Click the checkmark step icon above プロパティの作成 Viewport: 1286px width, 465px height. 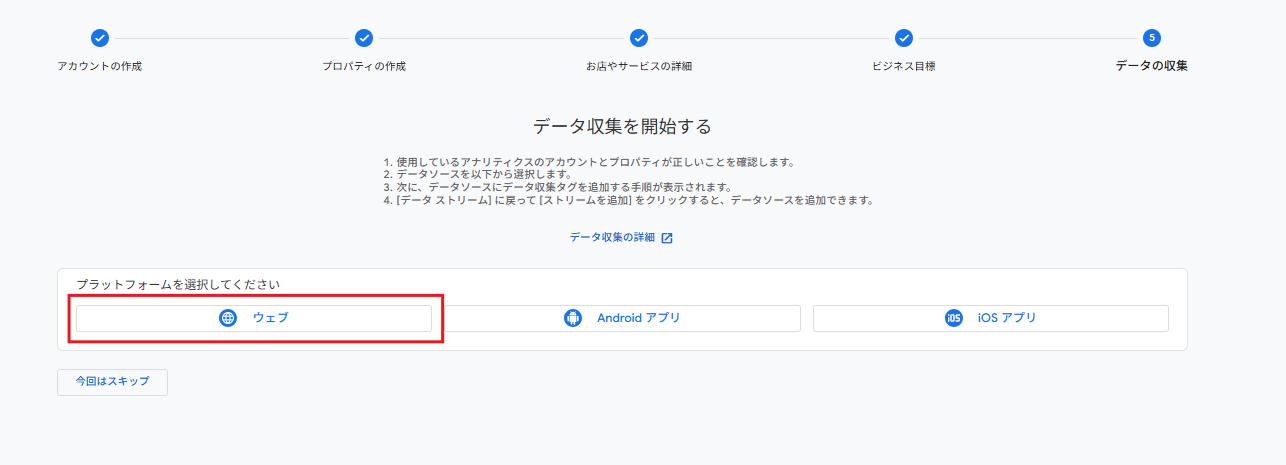[364, 38]
